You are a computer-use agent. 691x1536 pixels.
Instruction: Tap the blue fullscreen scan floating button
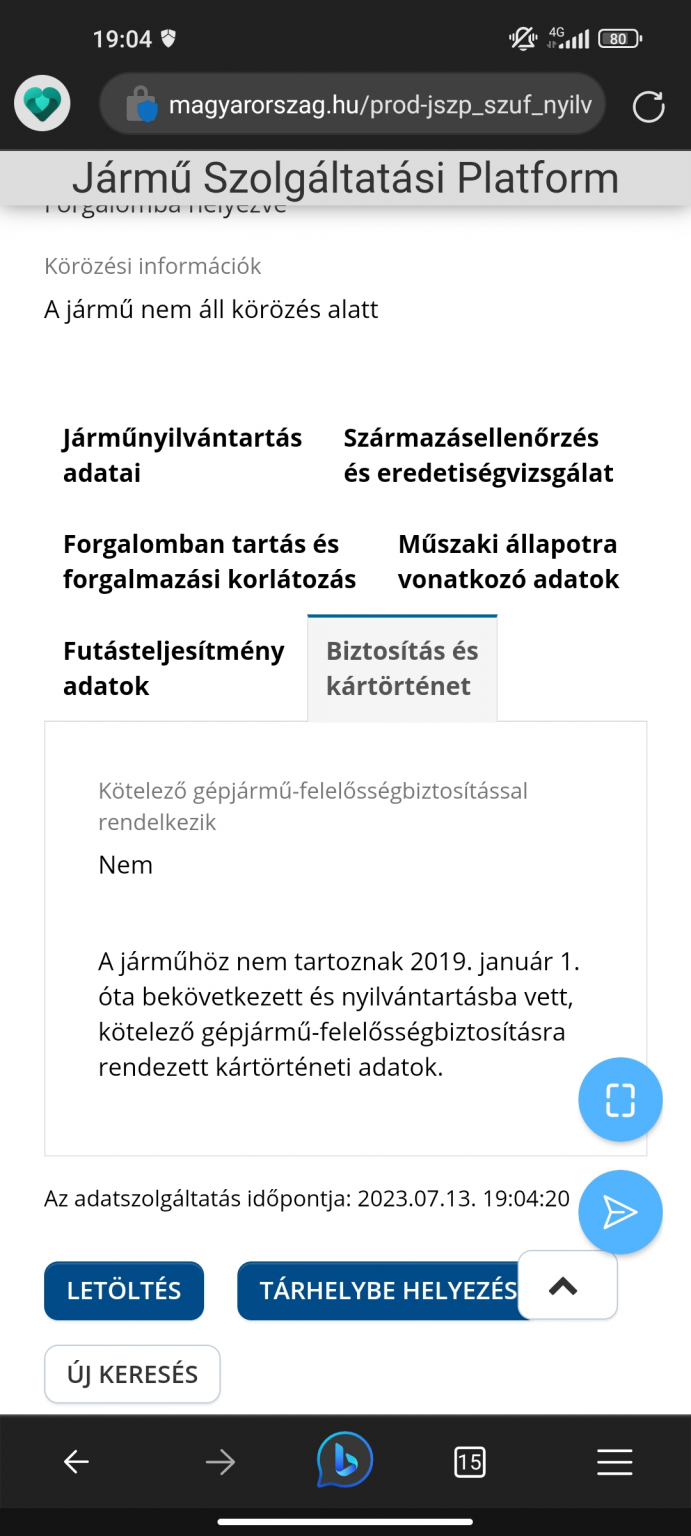click(x=620, y=1099)
